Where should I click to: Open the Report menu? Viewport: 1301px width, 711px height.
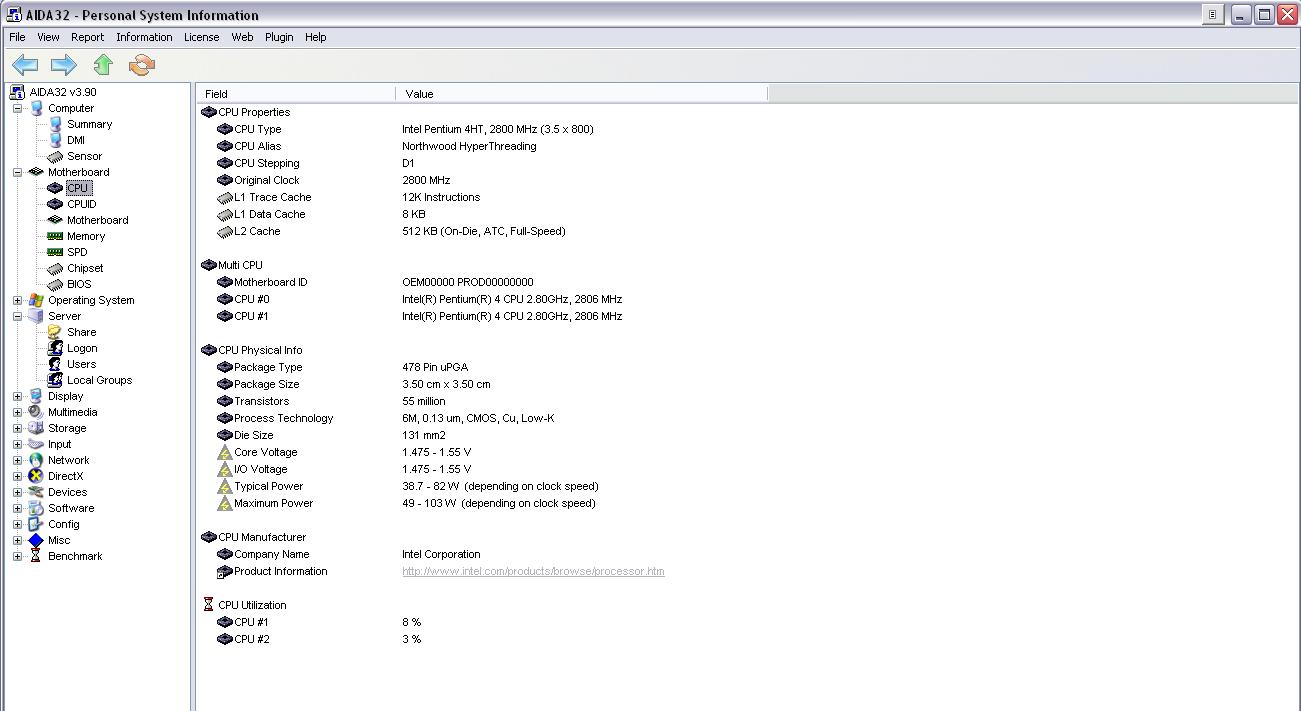(87, 37)
